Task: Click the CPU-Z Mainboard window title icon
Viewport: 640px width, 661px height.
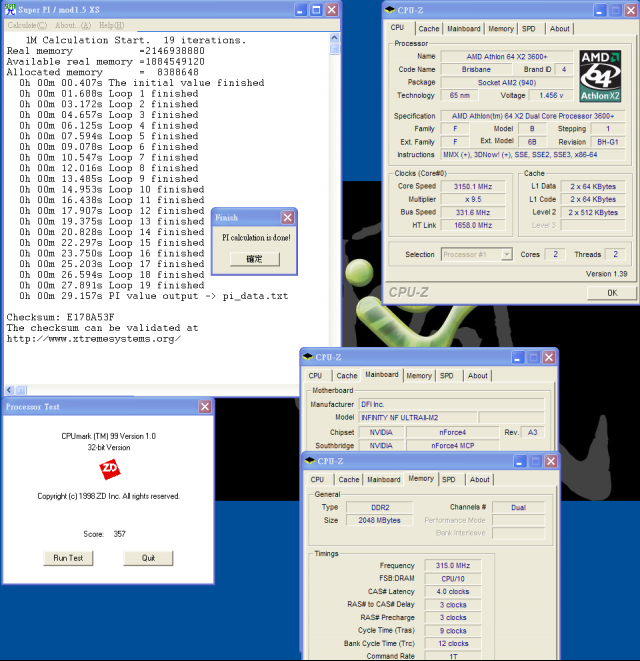Action: pyautogui.click(x=308, y=357)
